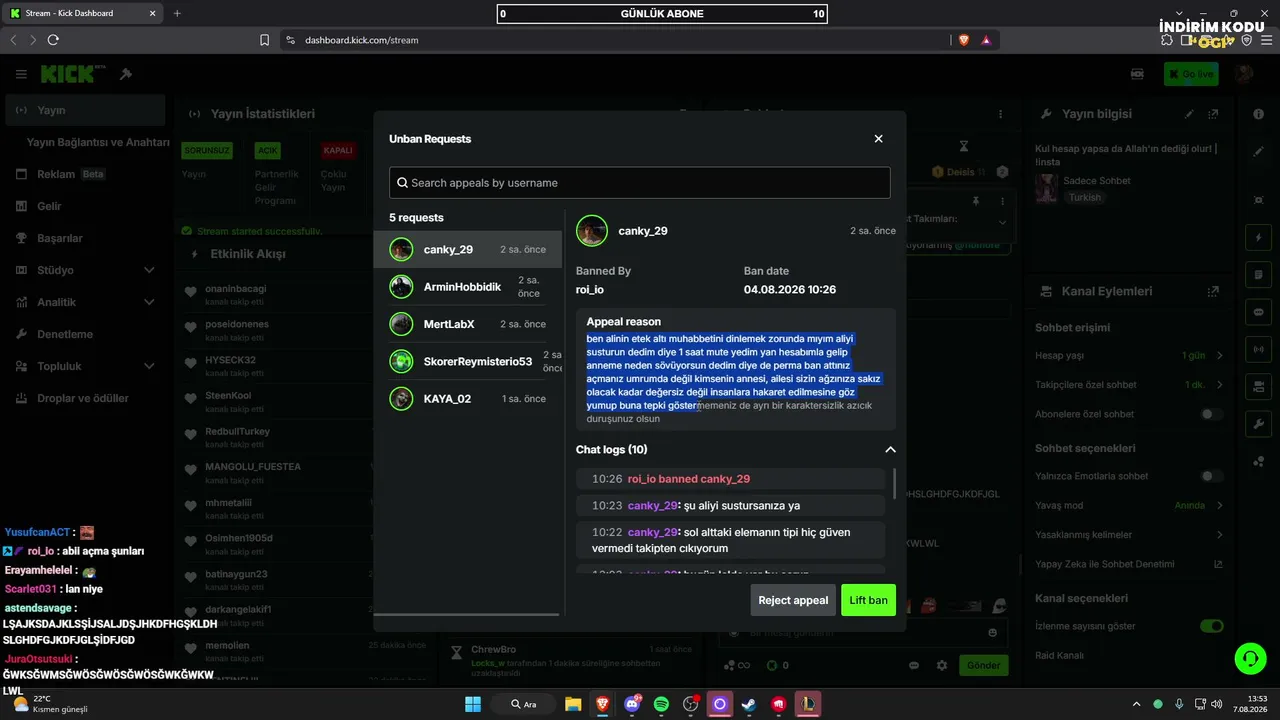Open SkorerReymisterio53's unban request
Screen dimensions: 1280x720
(x=468, y=361)
